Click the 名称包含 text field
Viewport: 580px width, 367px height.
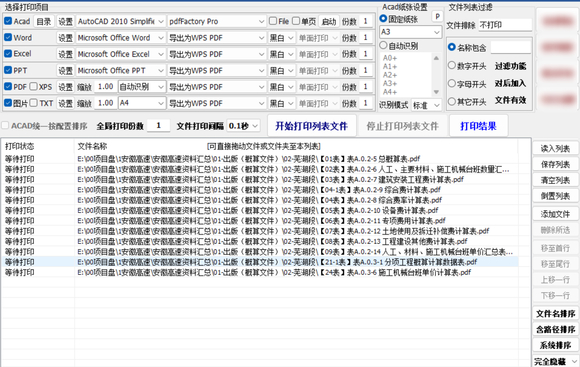pos(510,47)
